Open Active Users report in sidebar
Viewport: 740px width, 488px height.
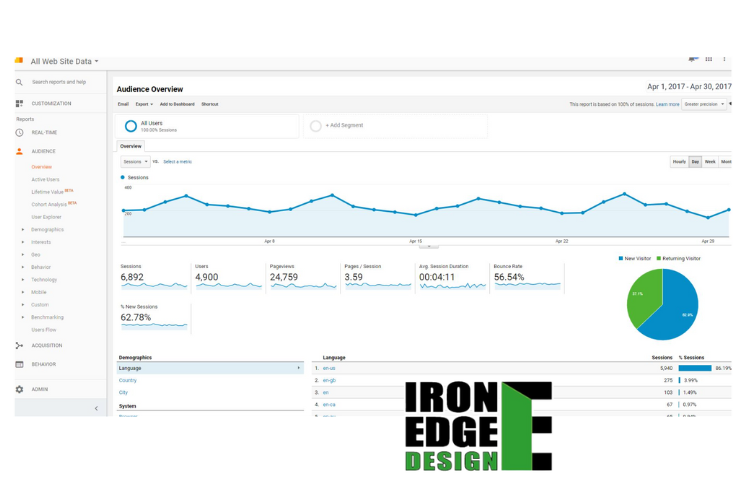tap(45, 179)
